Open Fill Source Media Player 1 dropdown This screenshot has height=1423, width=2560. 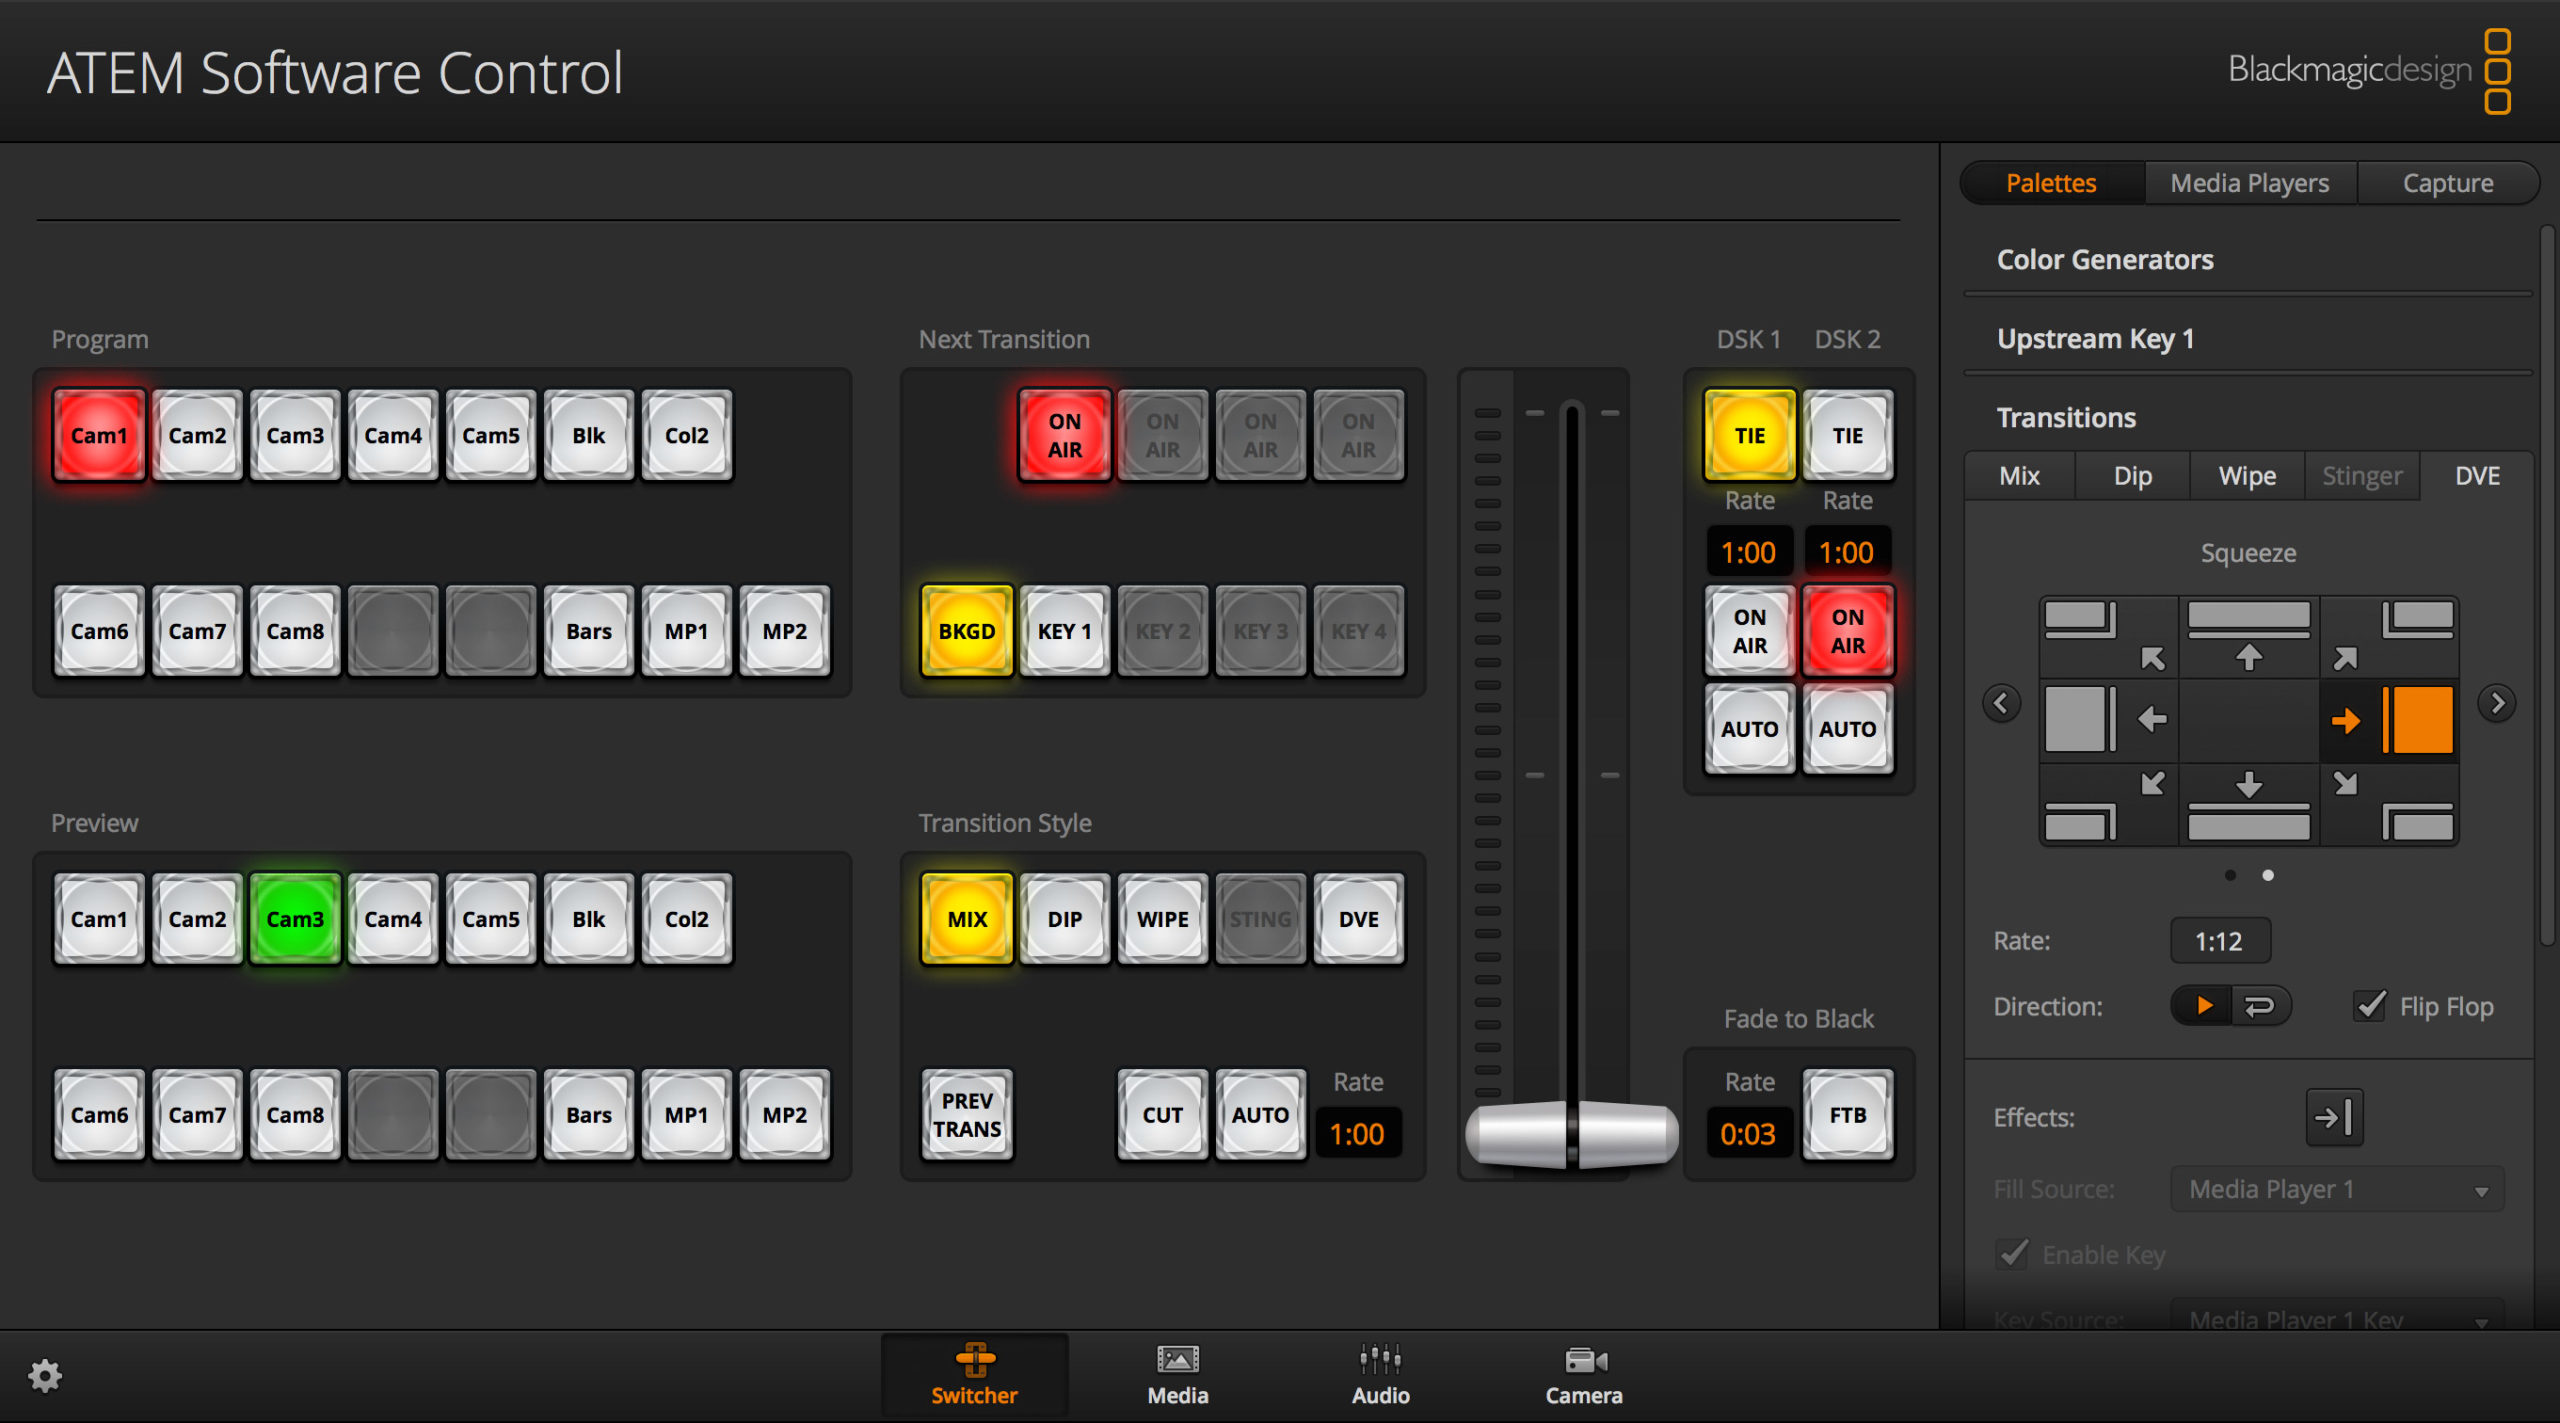[2336, 1190]
